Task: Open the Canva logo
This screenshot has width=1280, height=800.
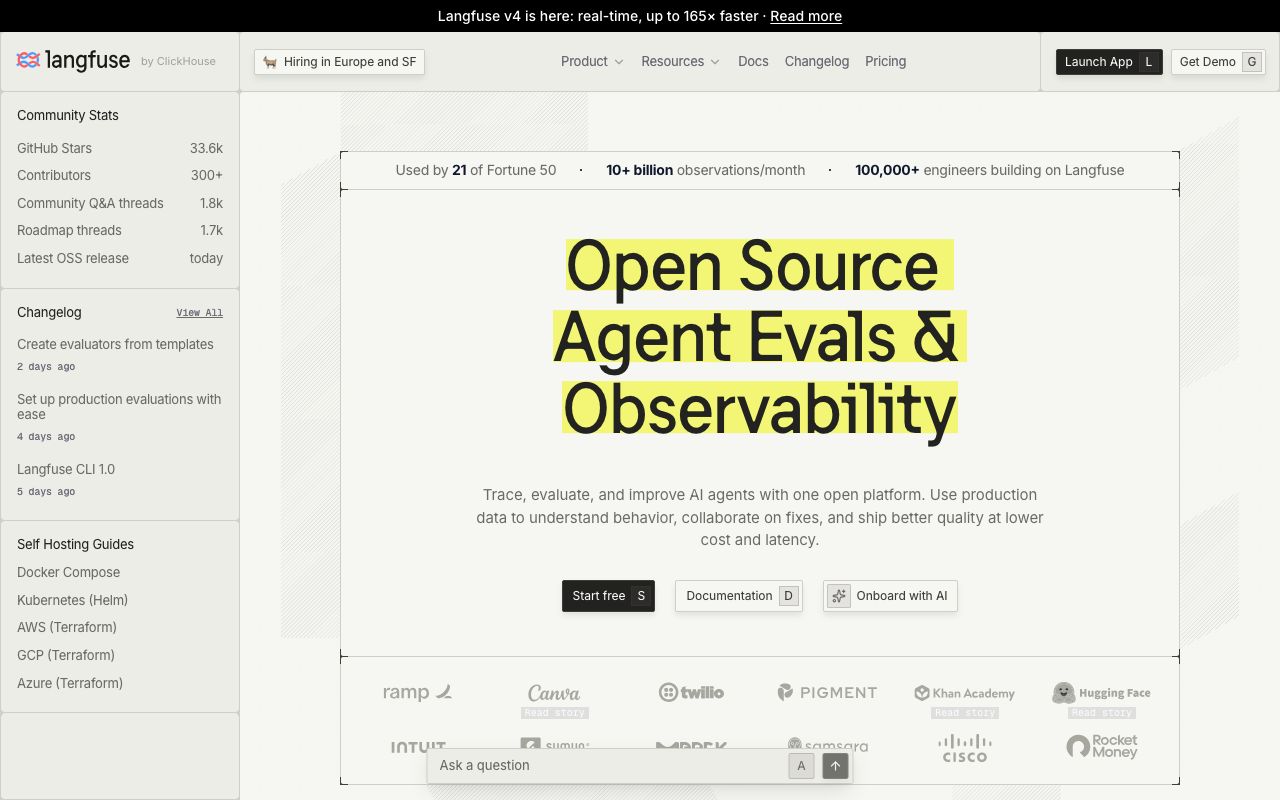Action: (x=554, y=693)
